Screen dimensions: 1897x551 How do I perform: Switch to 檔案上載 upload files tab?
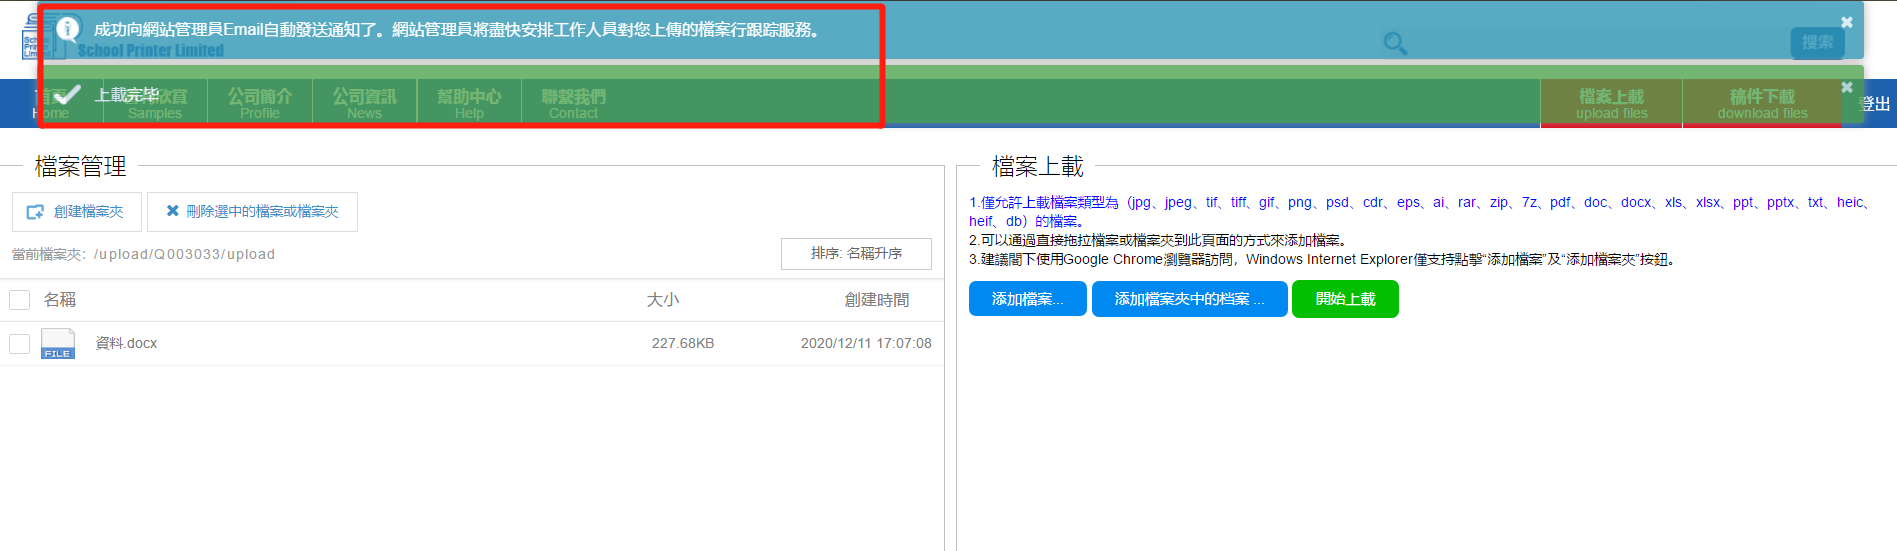(1611, 103)
